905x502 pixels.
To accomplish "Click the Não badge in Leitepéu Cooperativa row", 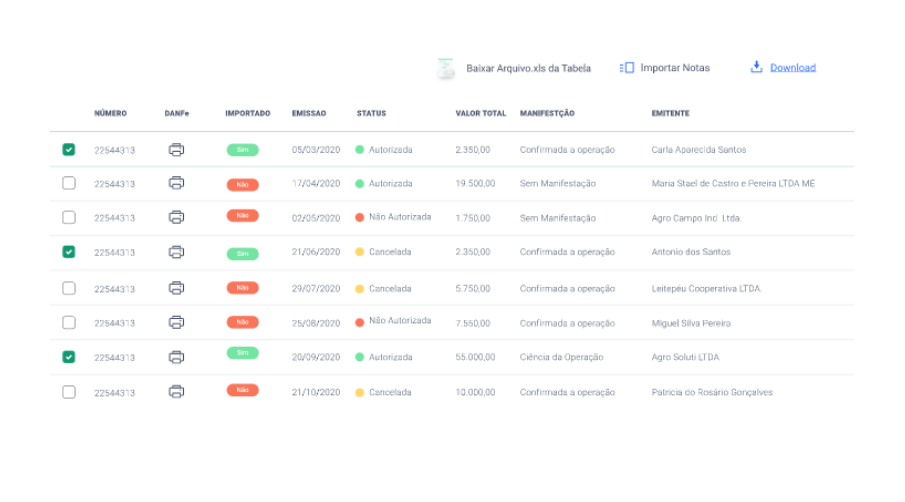I will coord(242,288).
